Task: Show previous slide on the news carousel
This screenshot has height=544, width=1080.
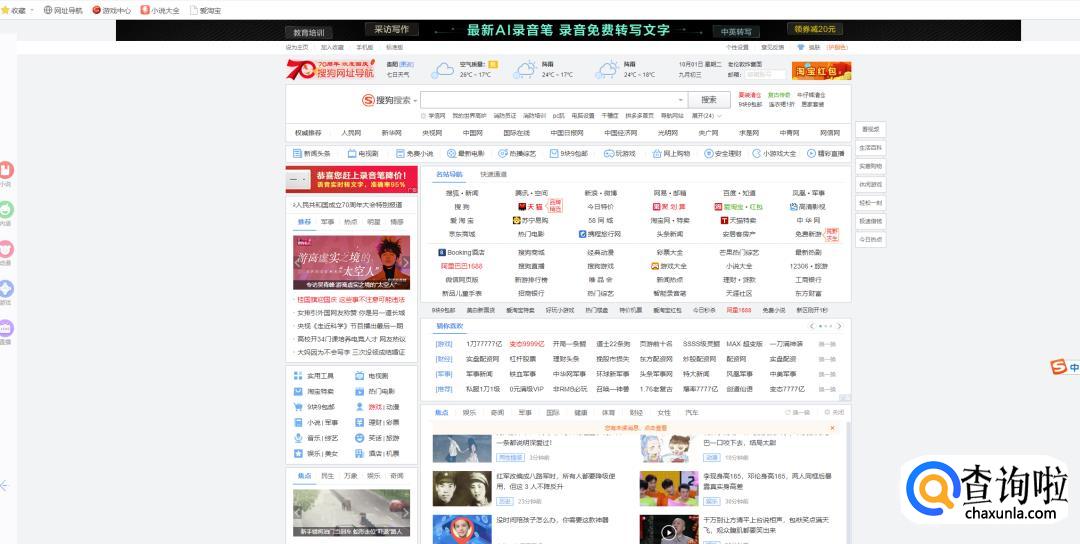Action: (x=297, y=262)
